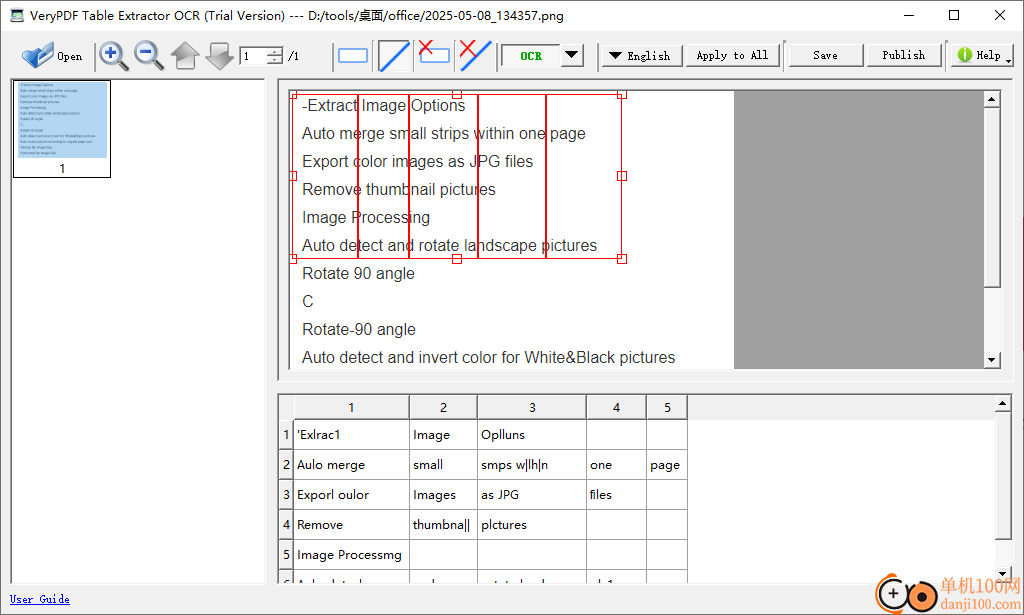Open the English language dropdown
This screenshot has width=1024, height=615.
click(641, 55)
